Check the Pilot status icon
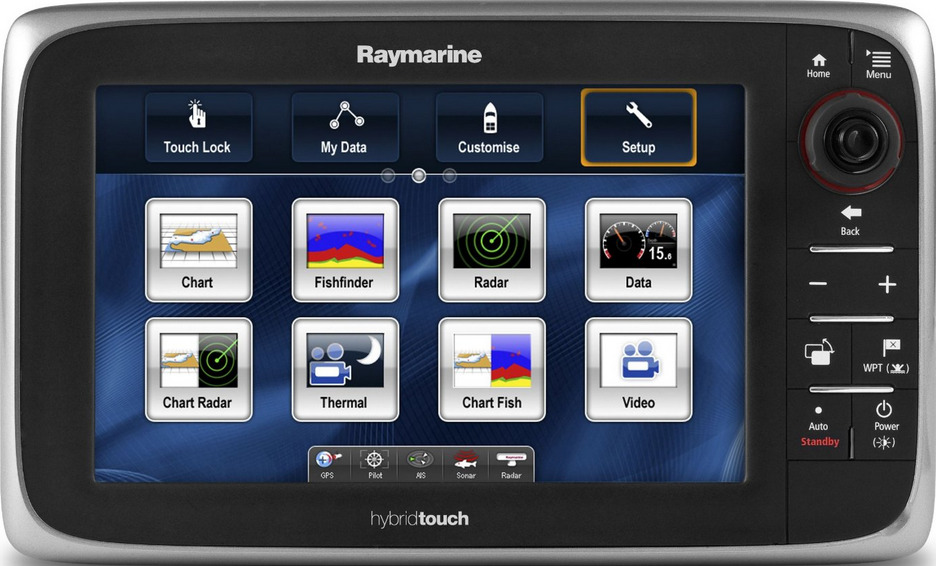Image resolution: width=936 pixels, height=566 pixels. tap(374, 465)
